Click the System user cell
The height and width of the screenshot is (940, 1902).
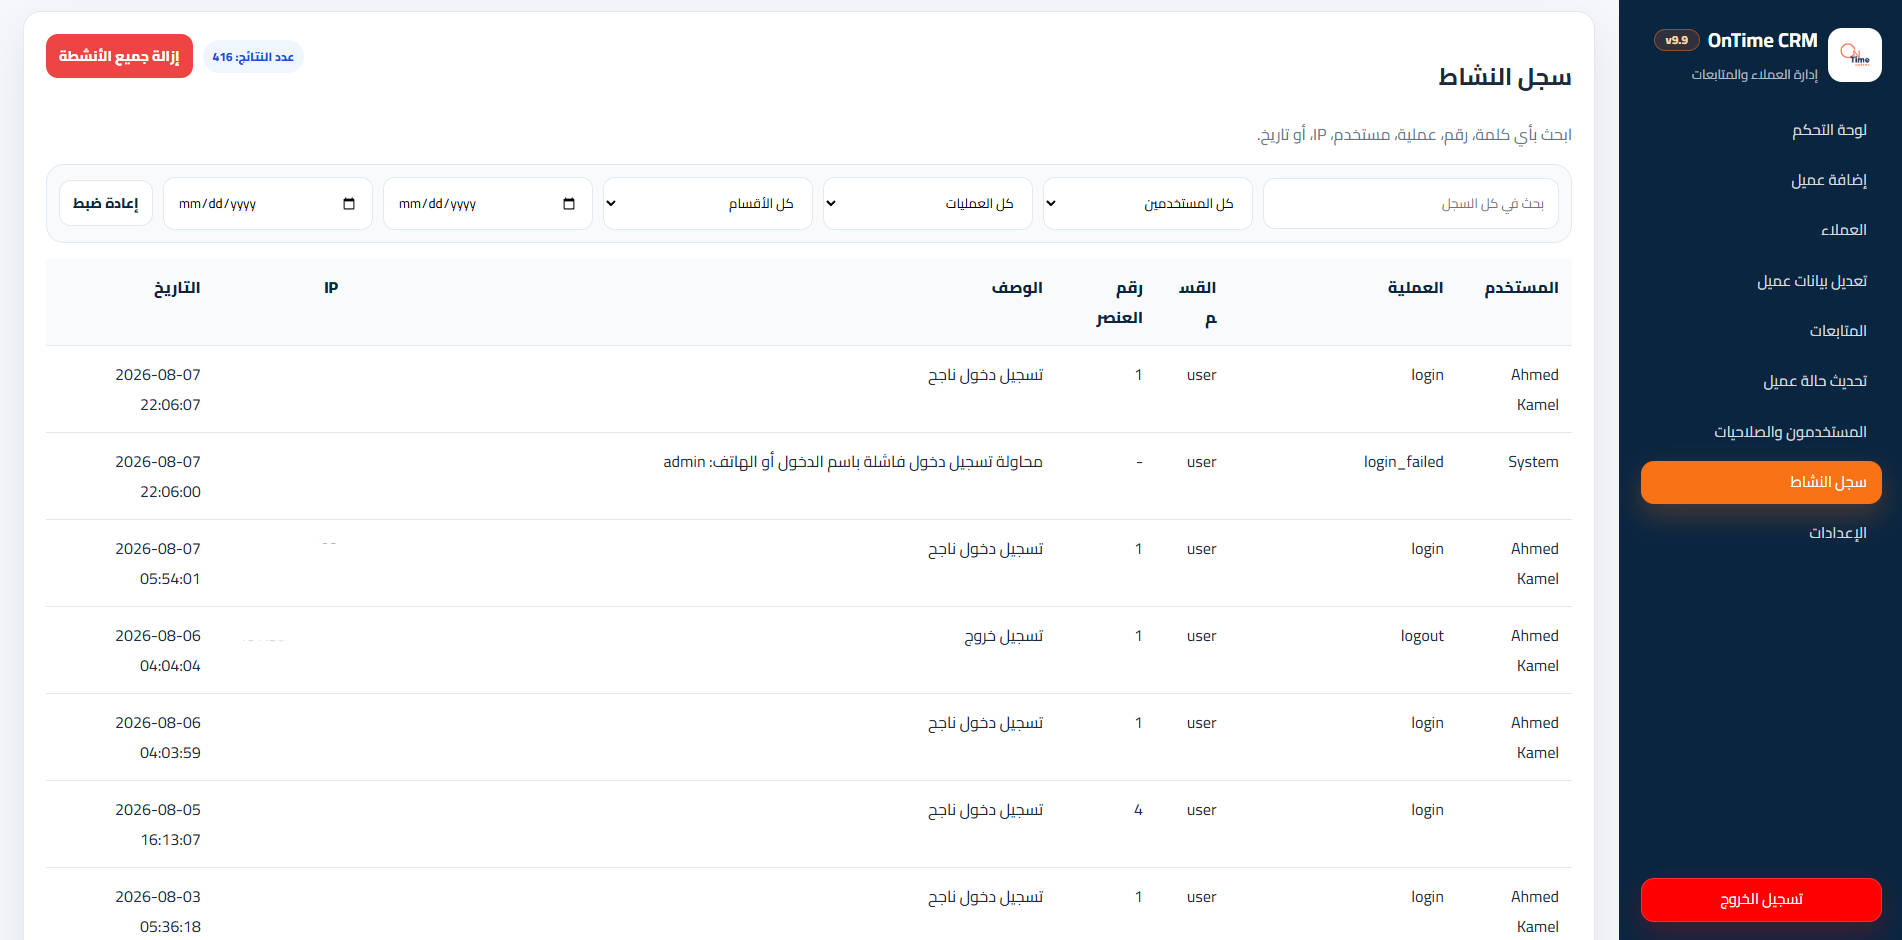coord(1533,462)
